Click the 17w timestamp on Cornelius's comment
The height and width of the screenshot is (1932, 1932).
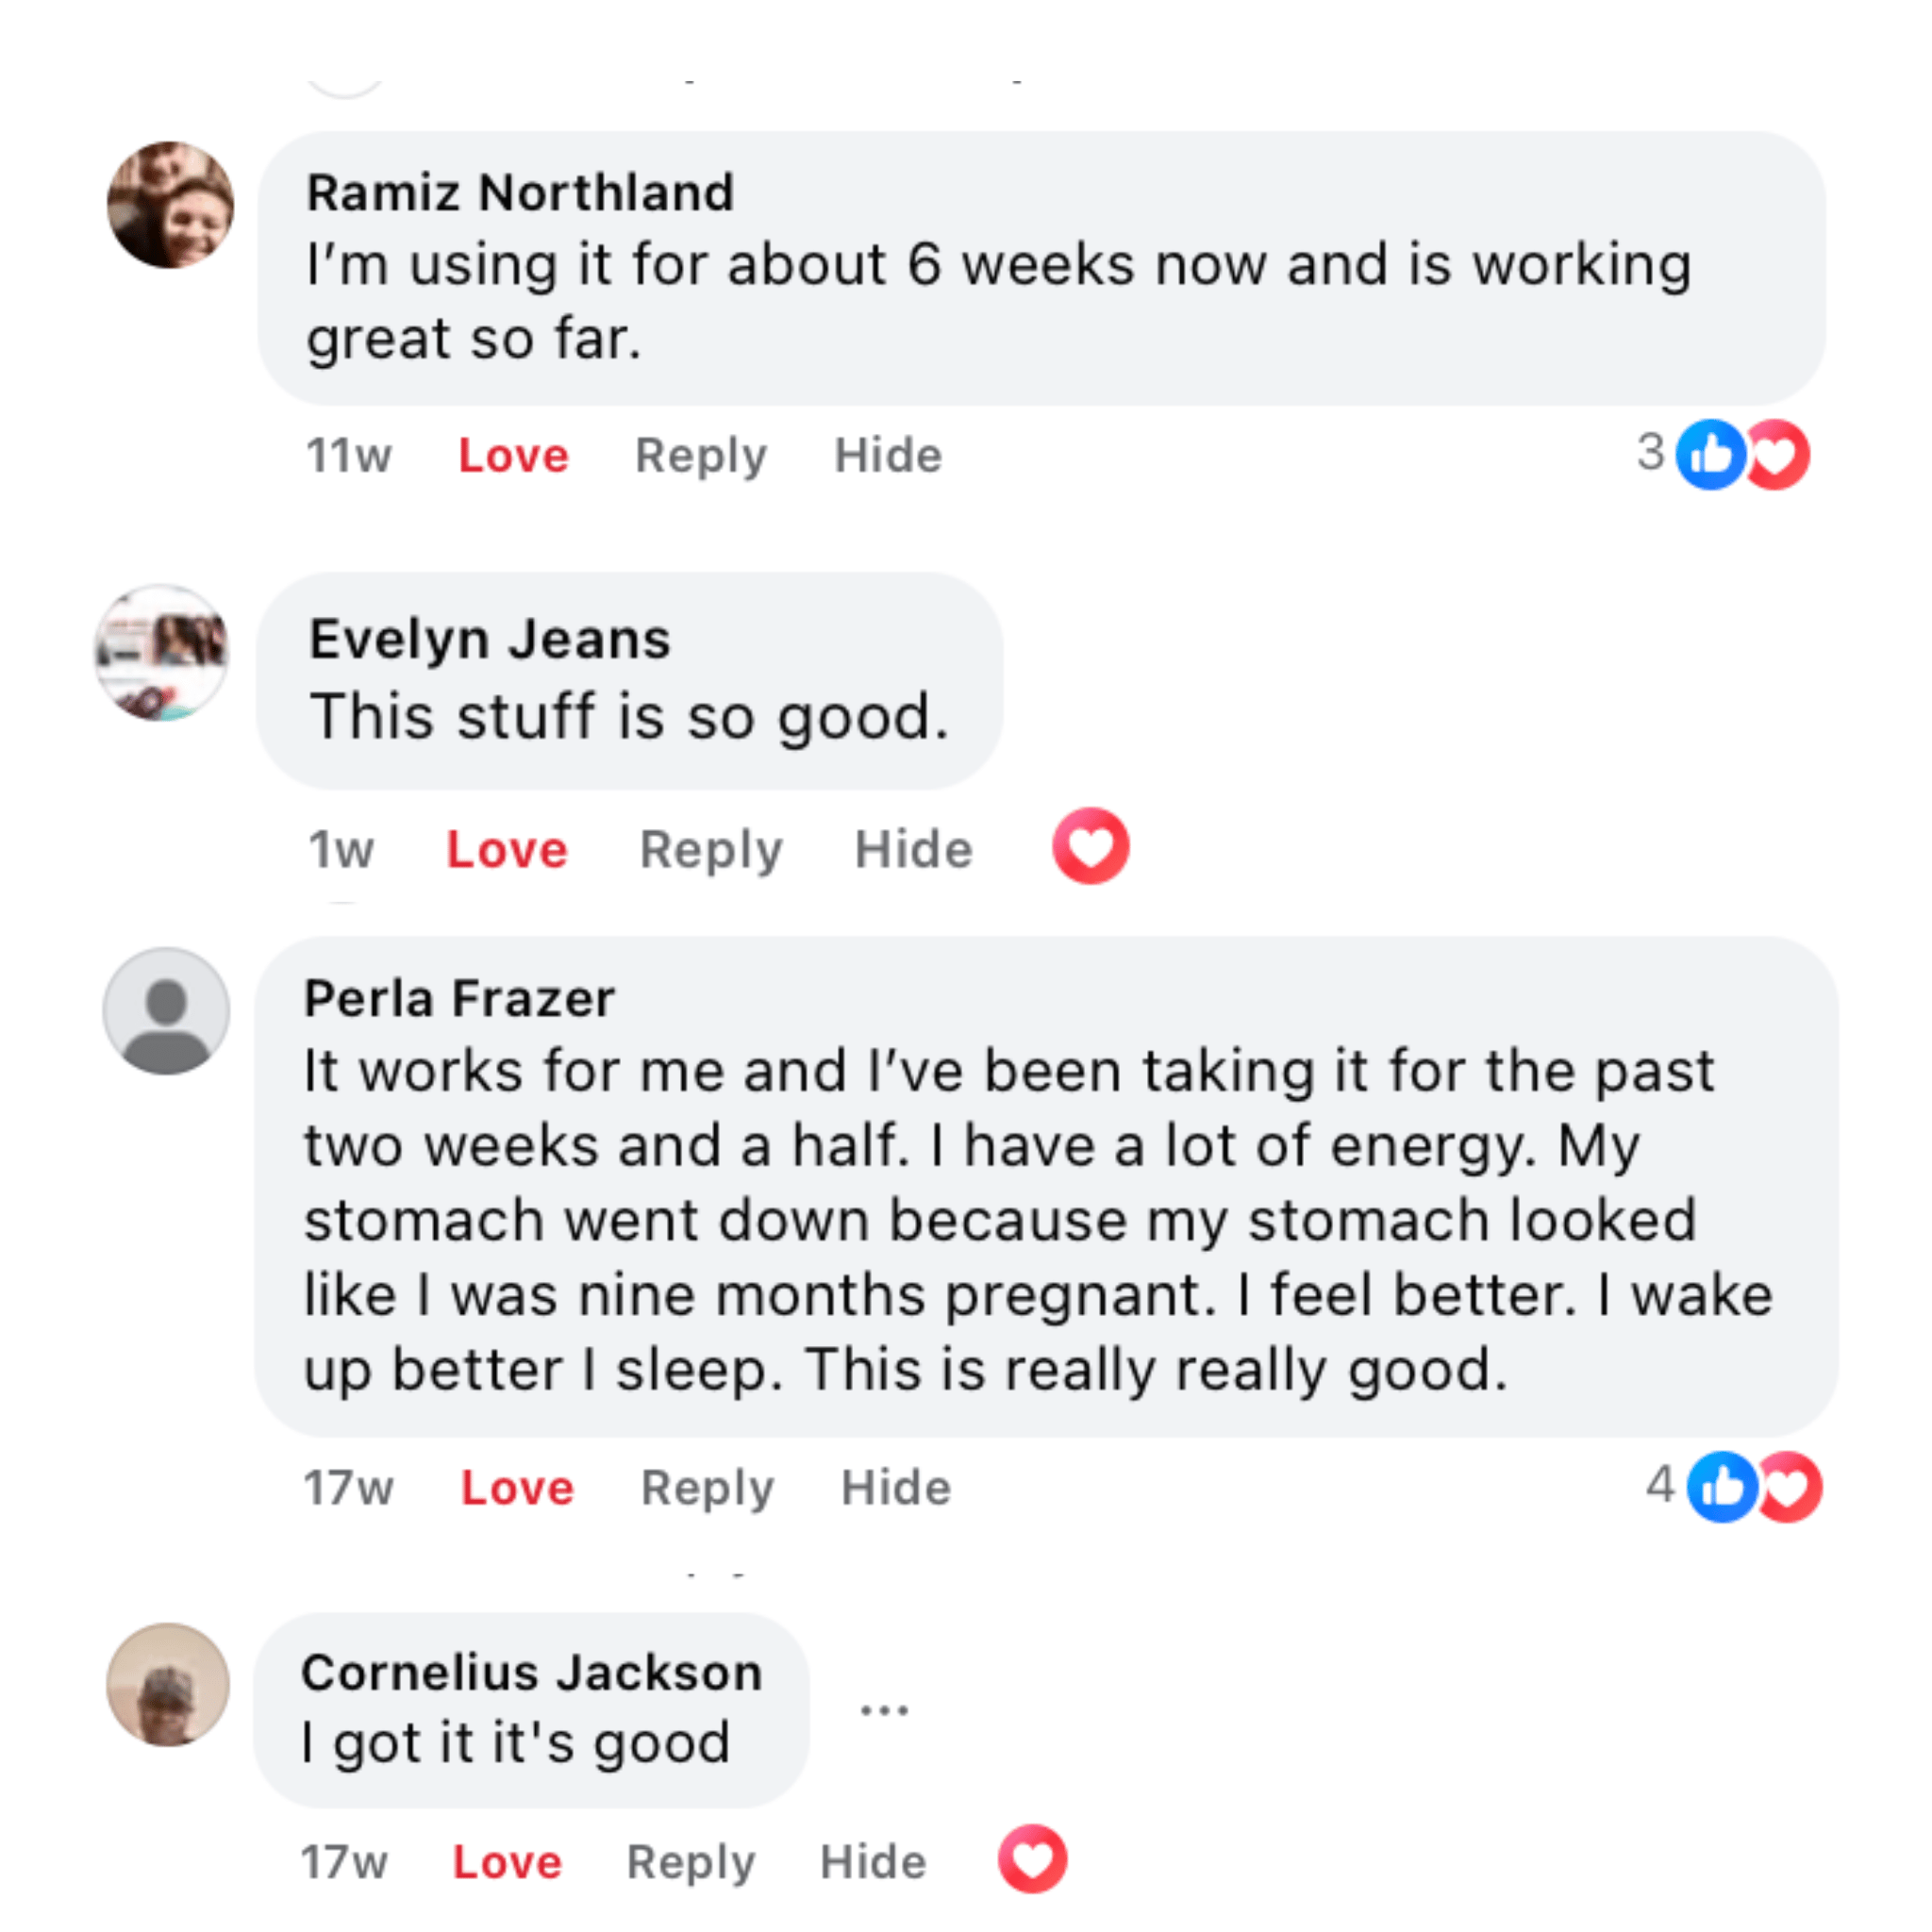tap(344, 1862)
